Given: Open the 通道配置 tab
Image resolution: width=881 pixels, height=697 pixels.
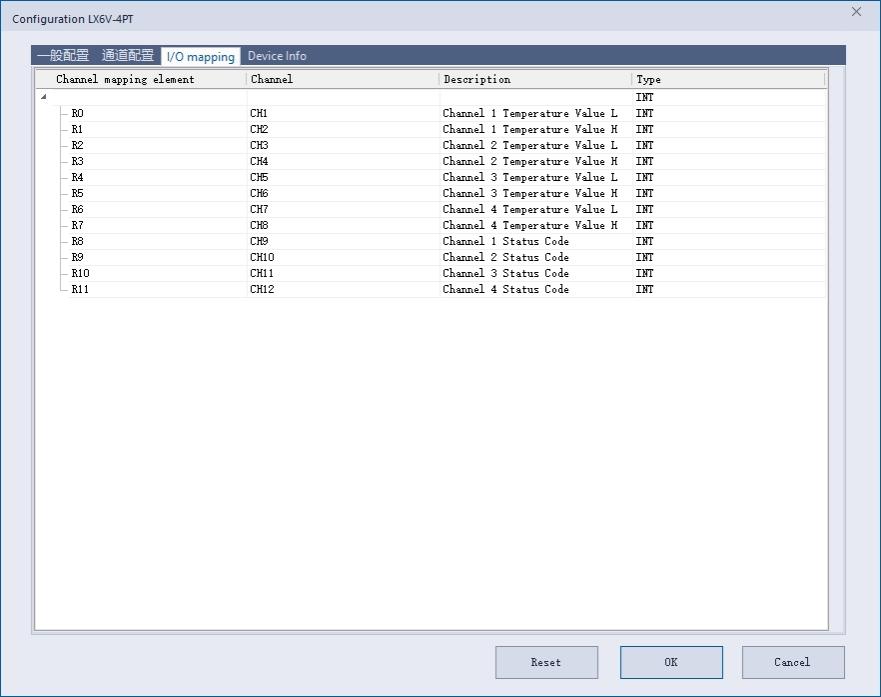Looking at the screenshot, I should pos(128,56).
